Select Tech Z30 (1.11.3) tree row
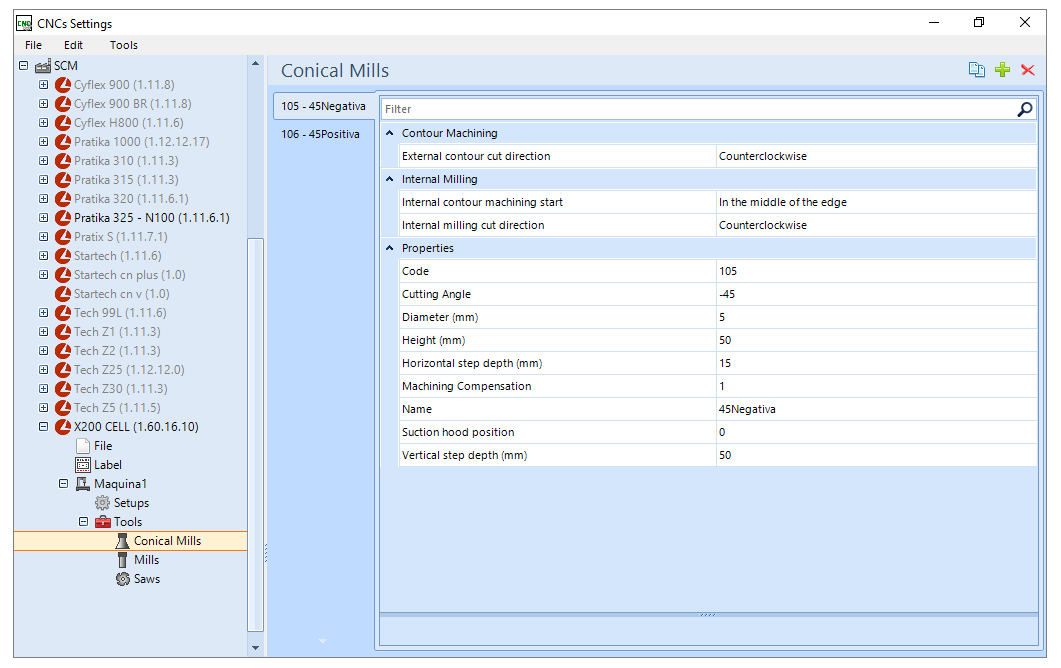The height and width of the screenshot is (668, 1061). coord(120,389)
